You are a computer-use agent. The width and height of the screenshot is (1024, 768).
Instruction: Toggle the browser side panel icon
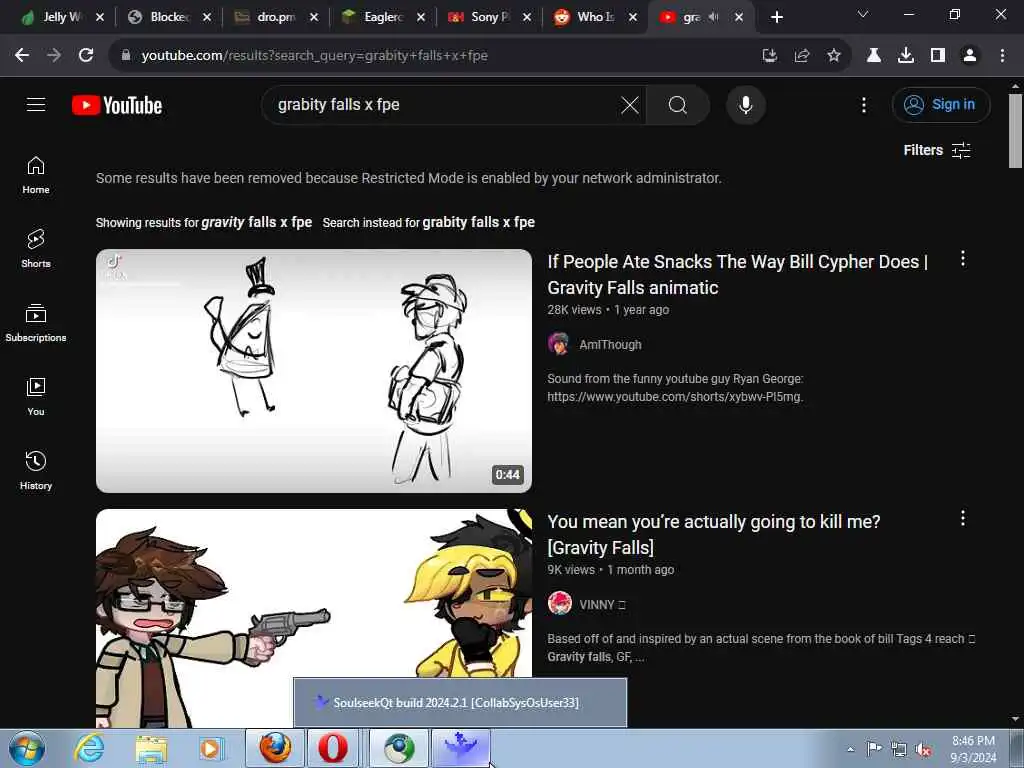pos(938,56)
